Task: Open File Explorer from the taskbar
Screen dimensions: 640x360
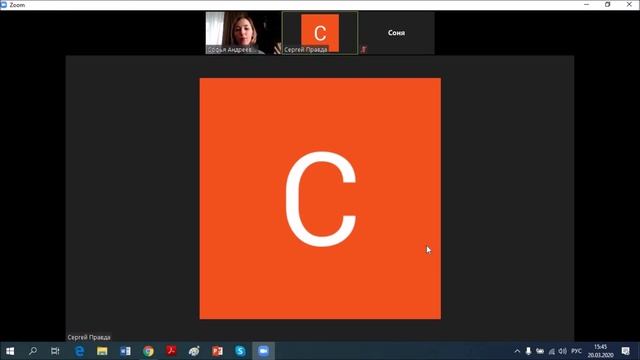Action: pyautogui.click(x=102, y=351)
